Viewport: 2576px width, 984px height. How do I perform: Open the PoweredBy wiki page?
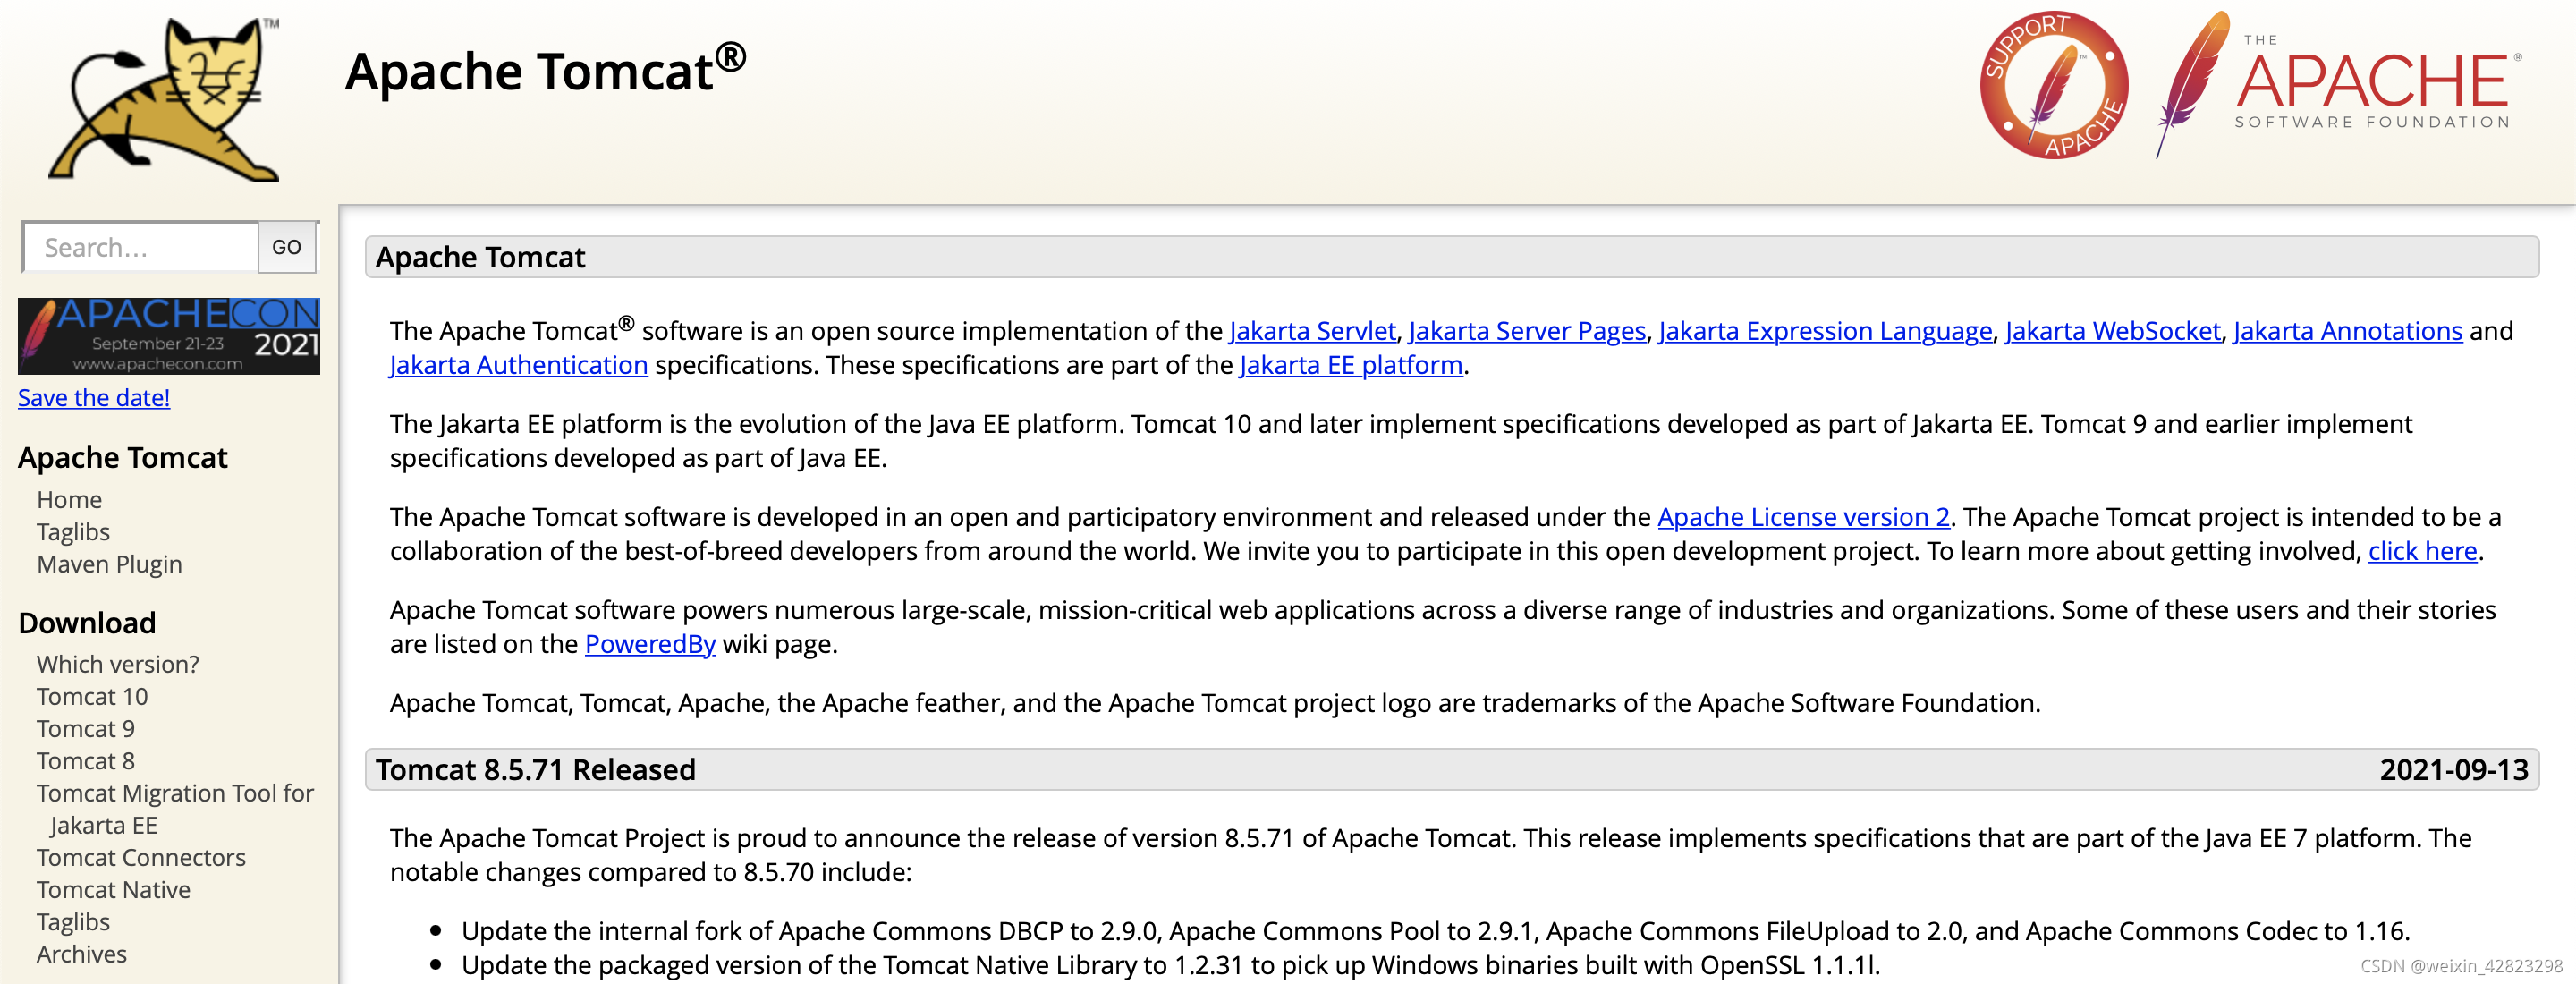[650, 644]
